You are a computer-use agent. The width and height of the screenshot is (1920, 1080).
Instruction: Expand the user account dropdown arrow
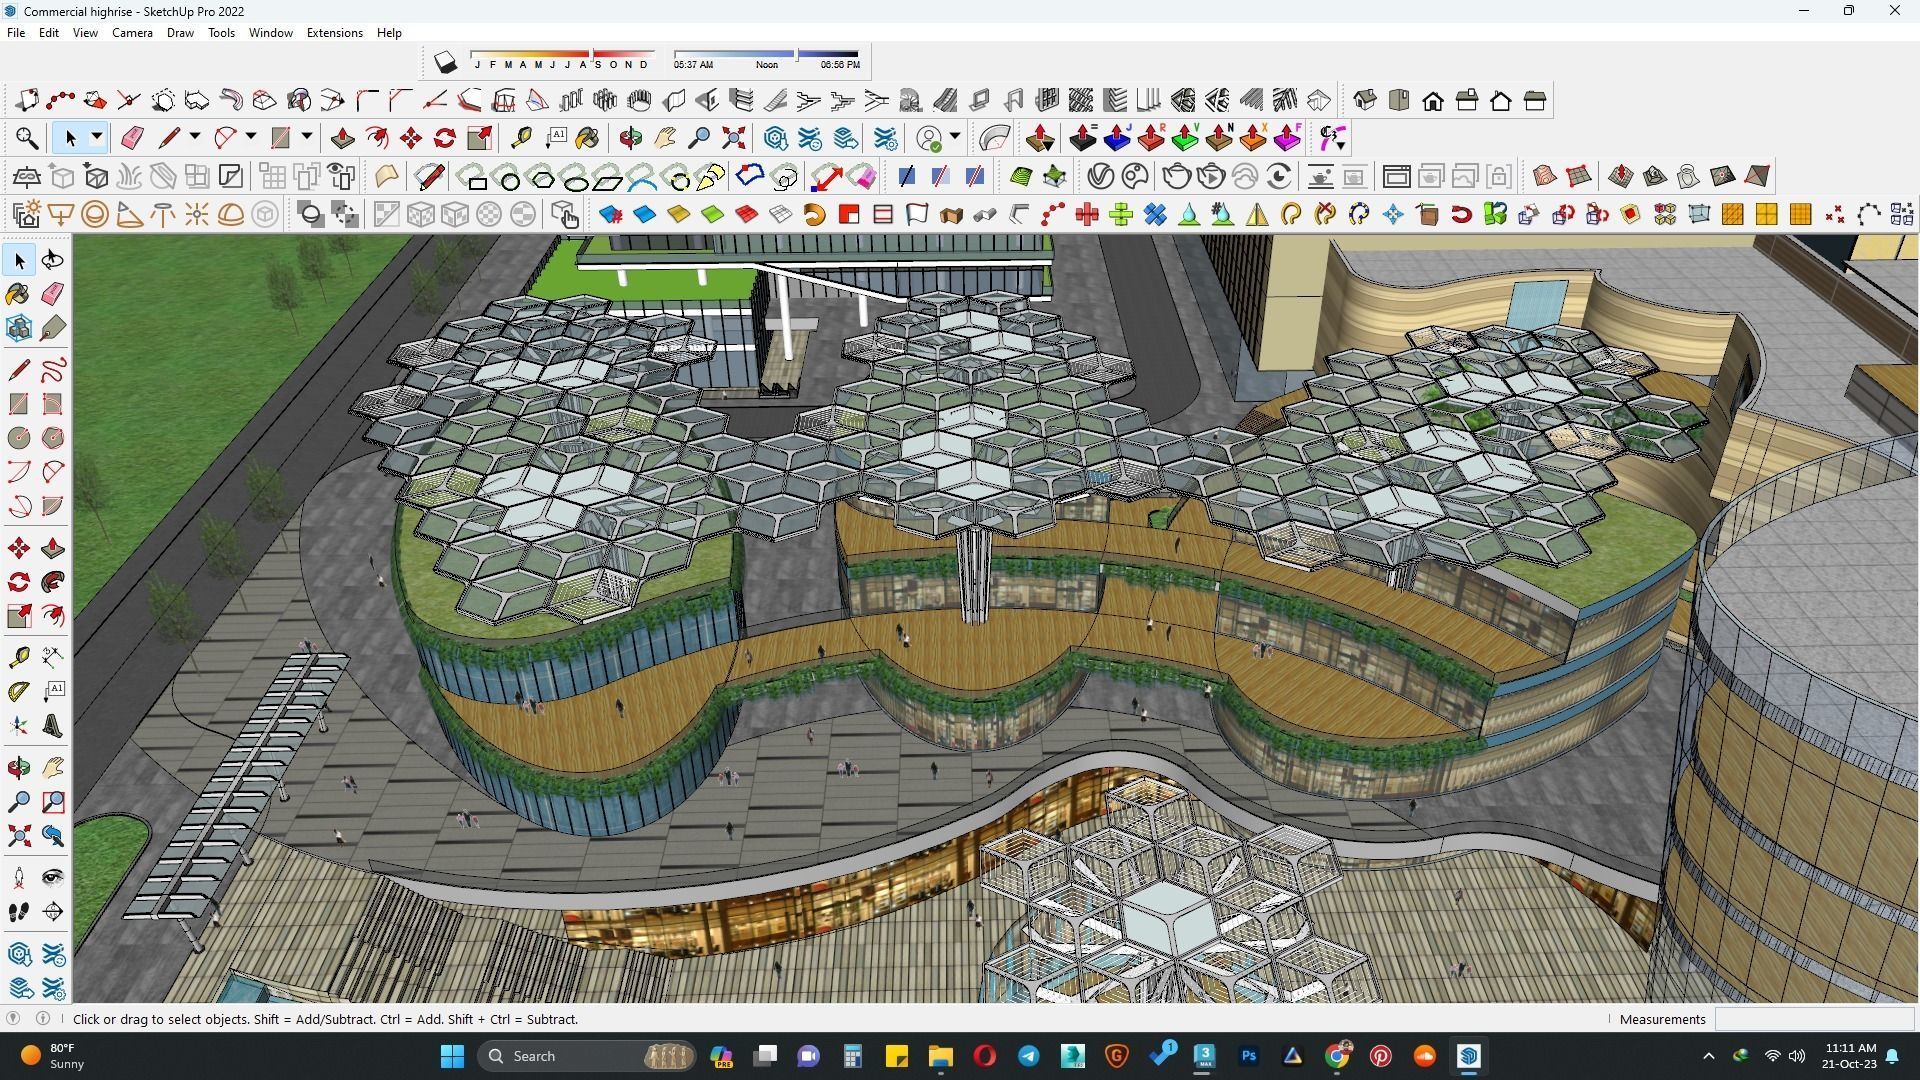point(955,138)
